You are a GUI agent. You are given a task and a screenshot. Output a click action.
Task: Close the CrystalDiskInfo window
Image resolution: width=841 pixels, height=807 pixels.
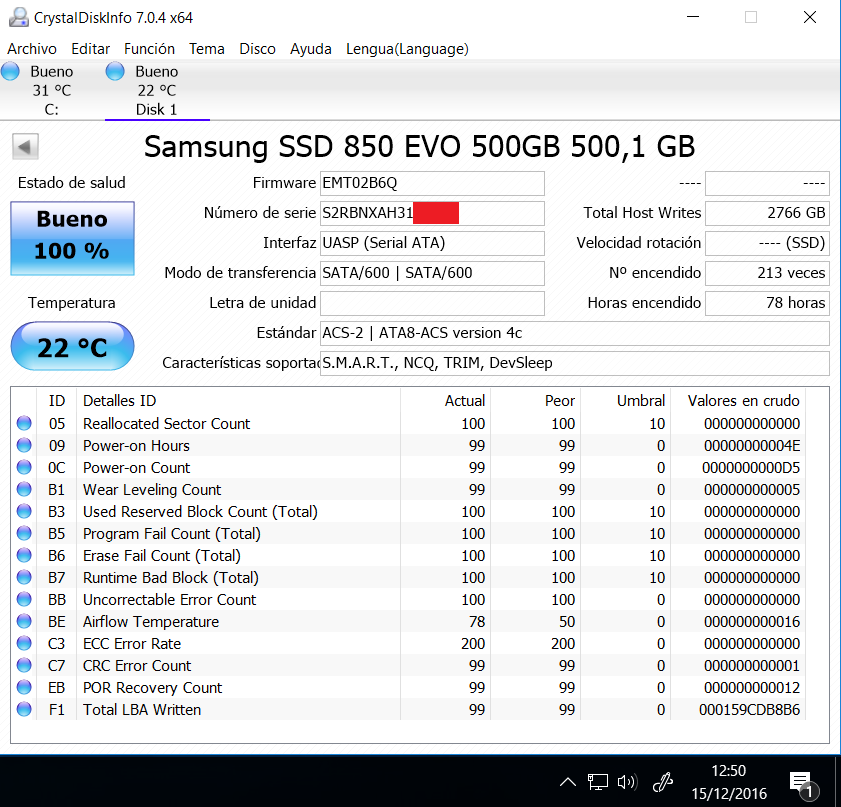[x=810, y=17]
